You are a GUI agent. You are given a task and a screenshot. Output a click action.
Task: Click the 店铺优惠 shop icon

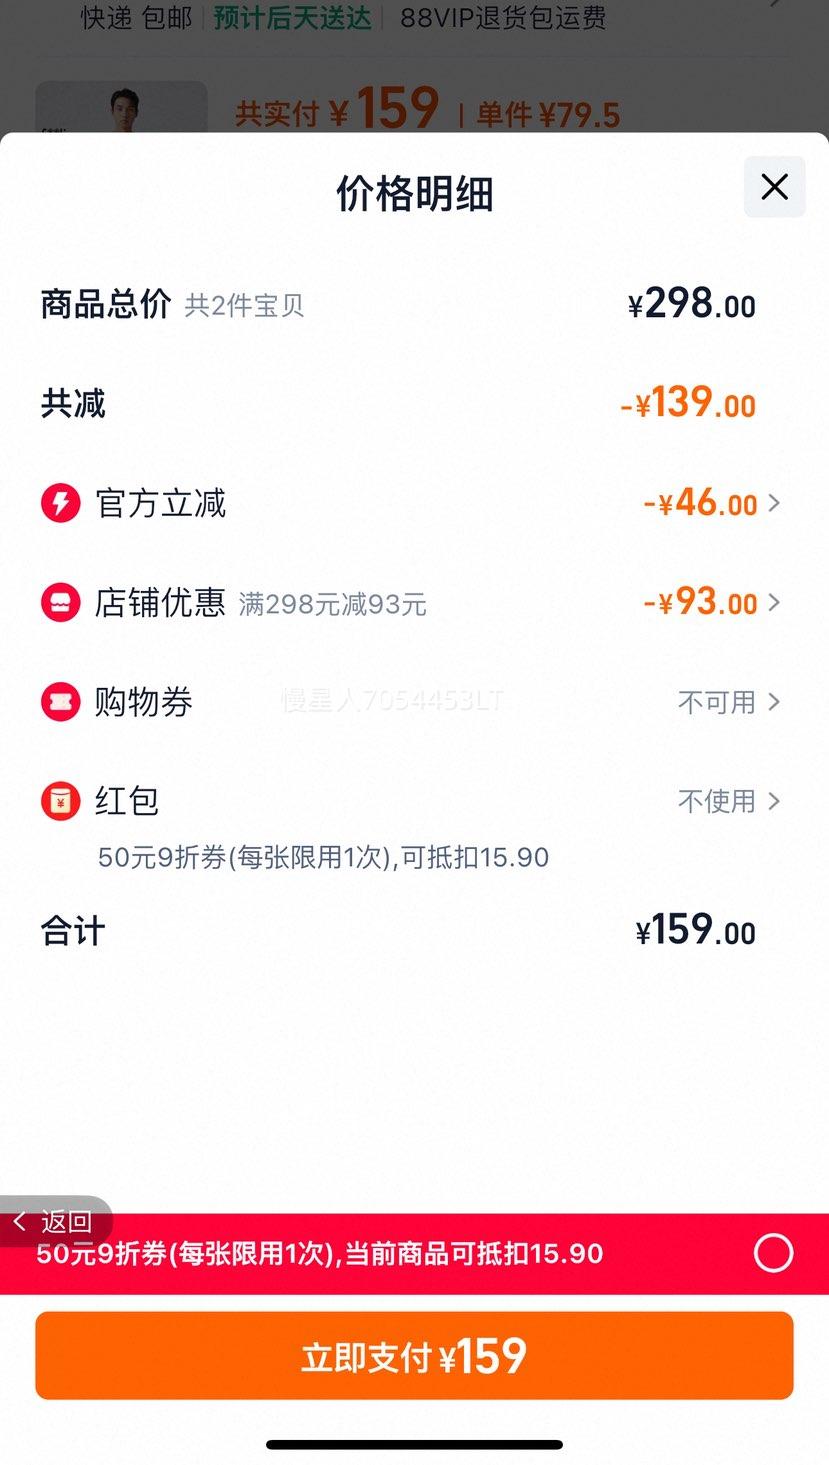(x=60, y=602)
